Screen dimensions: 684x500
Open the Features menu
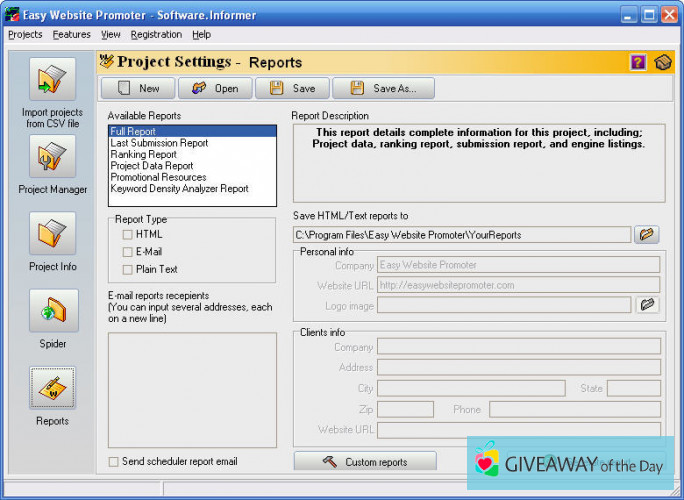tap(72, 34)
